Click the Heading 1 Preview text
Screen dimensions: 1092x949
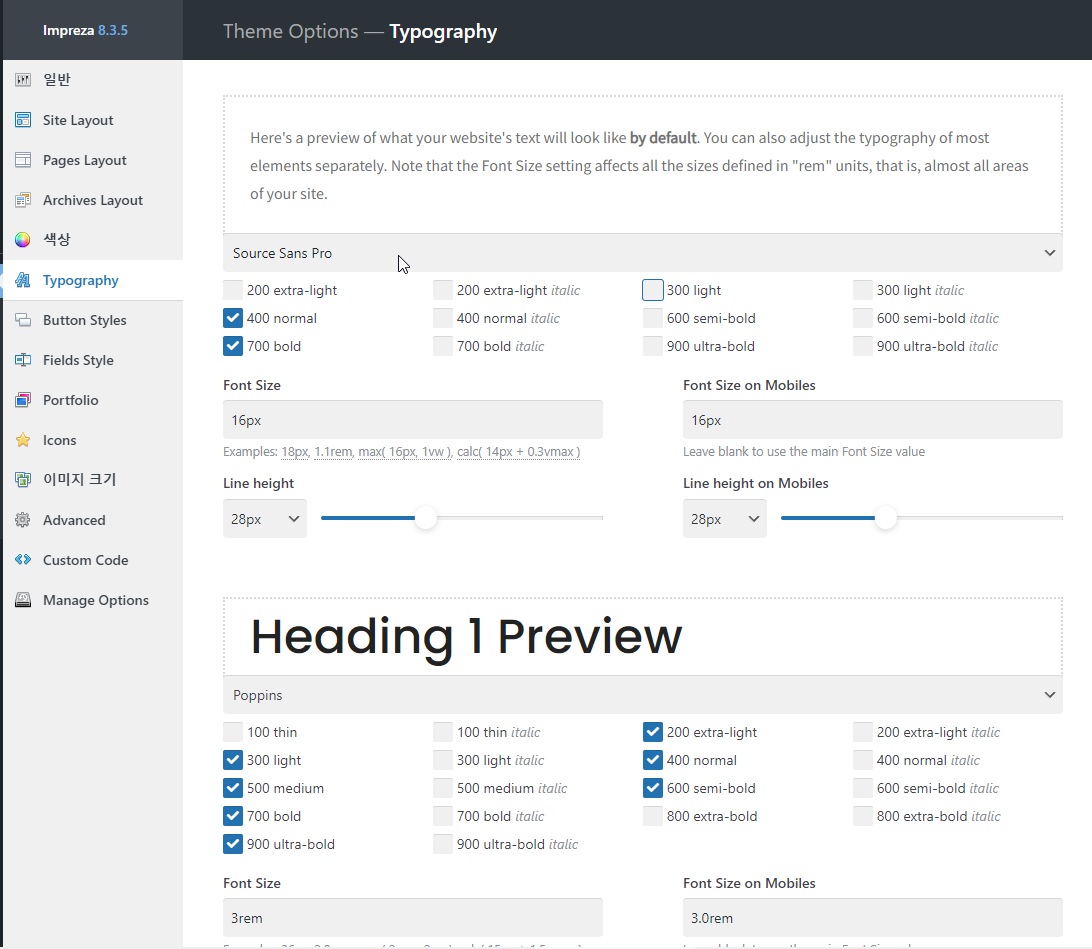(x=466, y=636)
